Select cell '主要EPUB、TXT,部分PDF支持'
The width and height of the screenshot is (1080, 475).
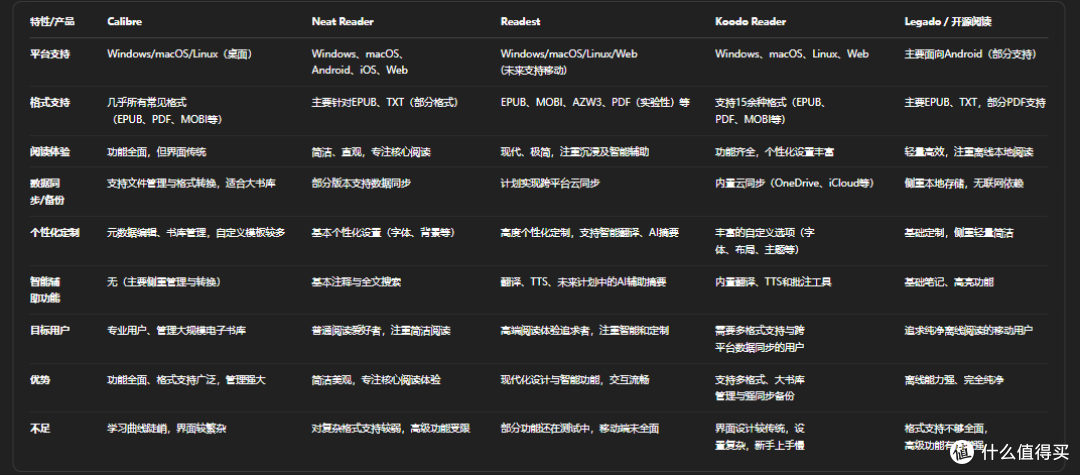[x=975, y=103]
